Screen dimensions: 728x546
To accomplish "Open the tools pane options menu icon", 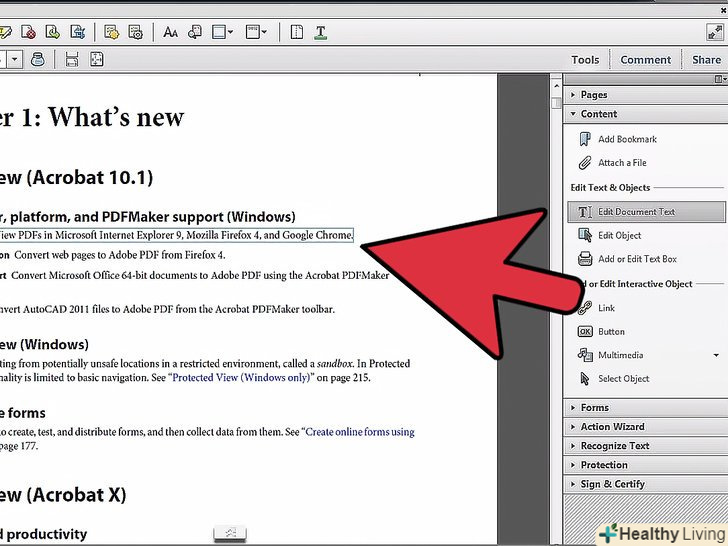I will tap(721, 79).
